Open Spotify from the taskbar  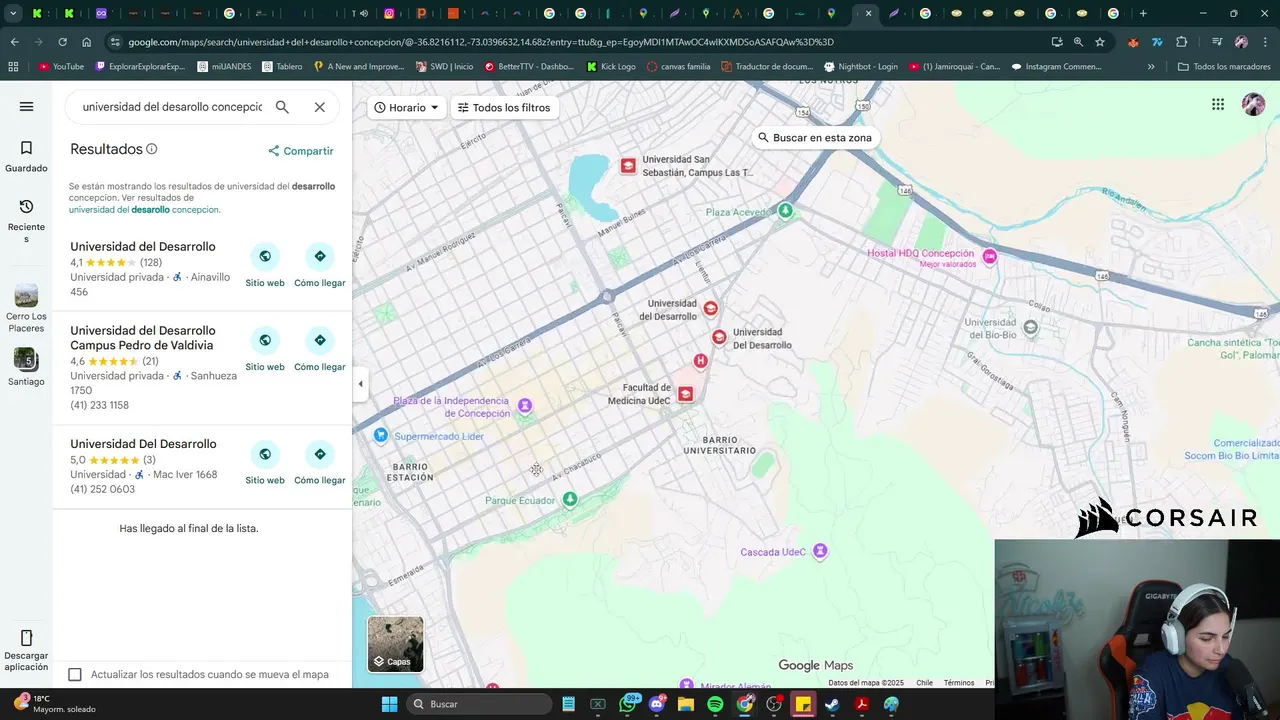[715, 704]
